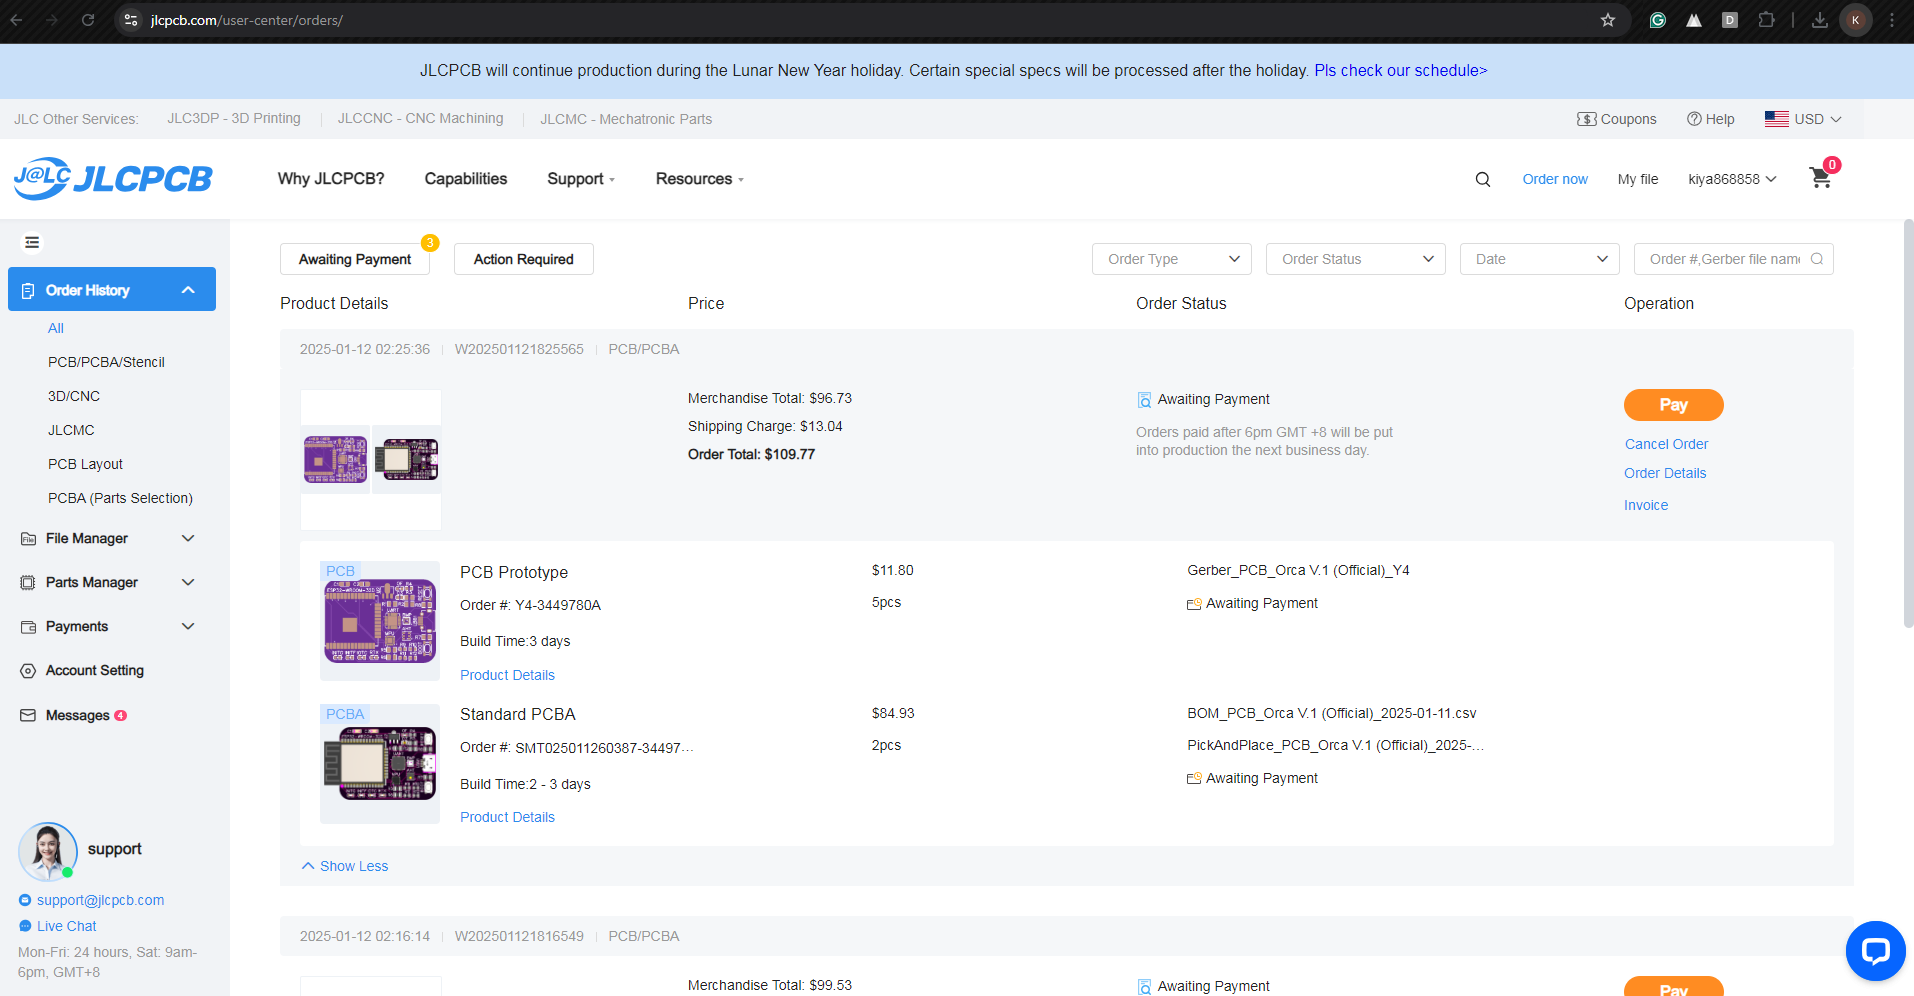Open the USD currency dropdown
Viewport: 1914px width, 996px height.
1803,119
